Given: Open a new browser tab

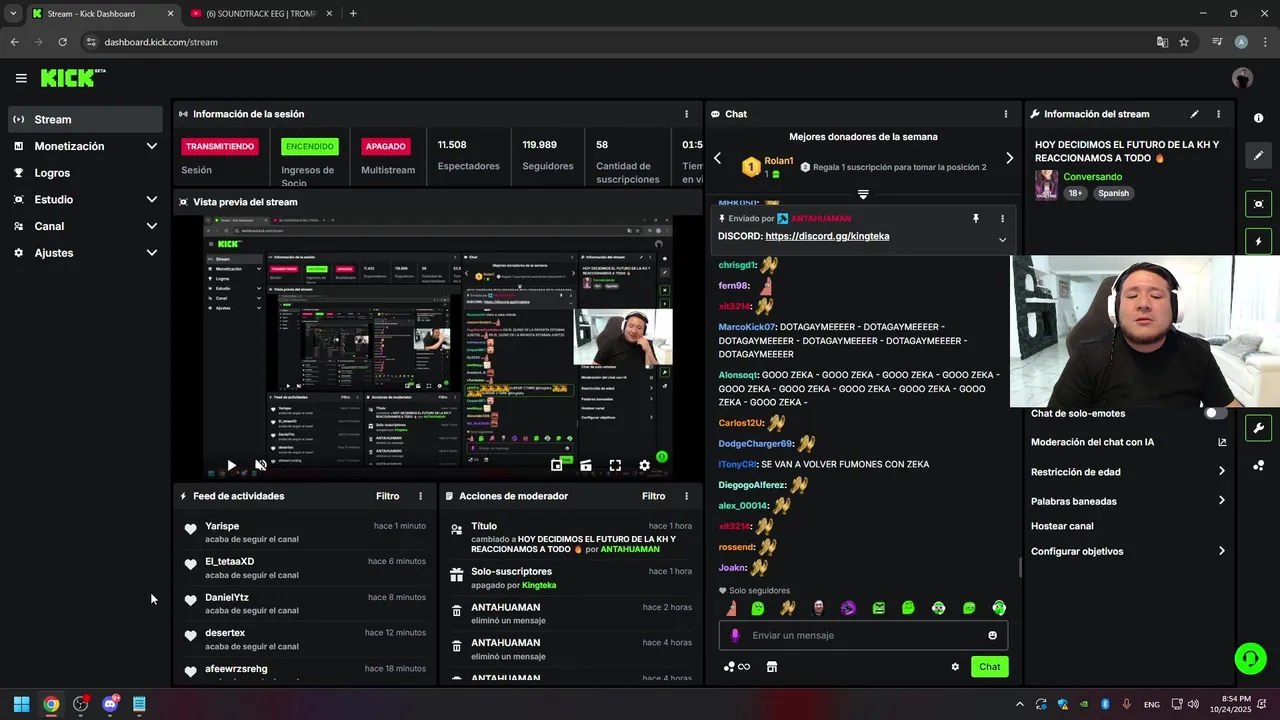Looking at the screenshot, I should pos(353,14).
